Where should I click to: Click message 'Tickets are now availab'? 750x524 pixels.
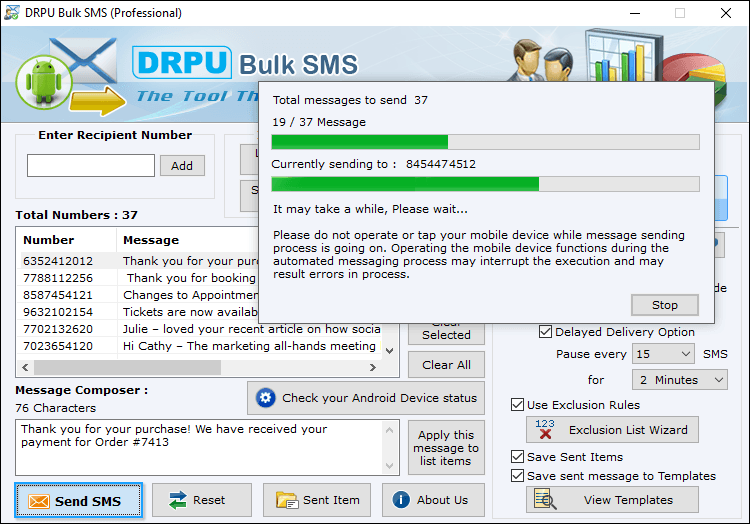(190, 312)
